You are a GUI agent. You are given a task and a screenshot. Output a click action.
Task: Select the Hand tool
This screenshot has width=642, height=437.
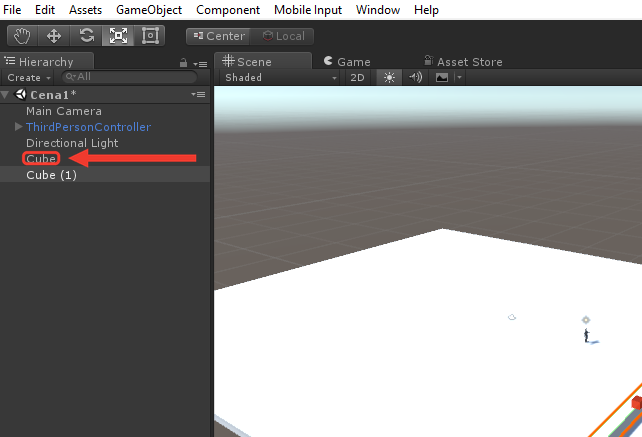click(22, 36)
